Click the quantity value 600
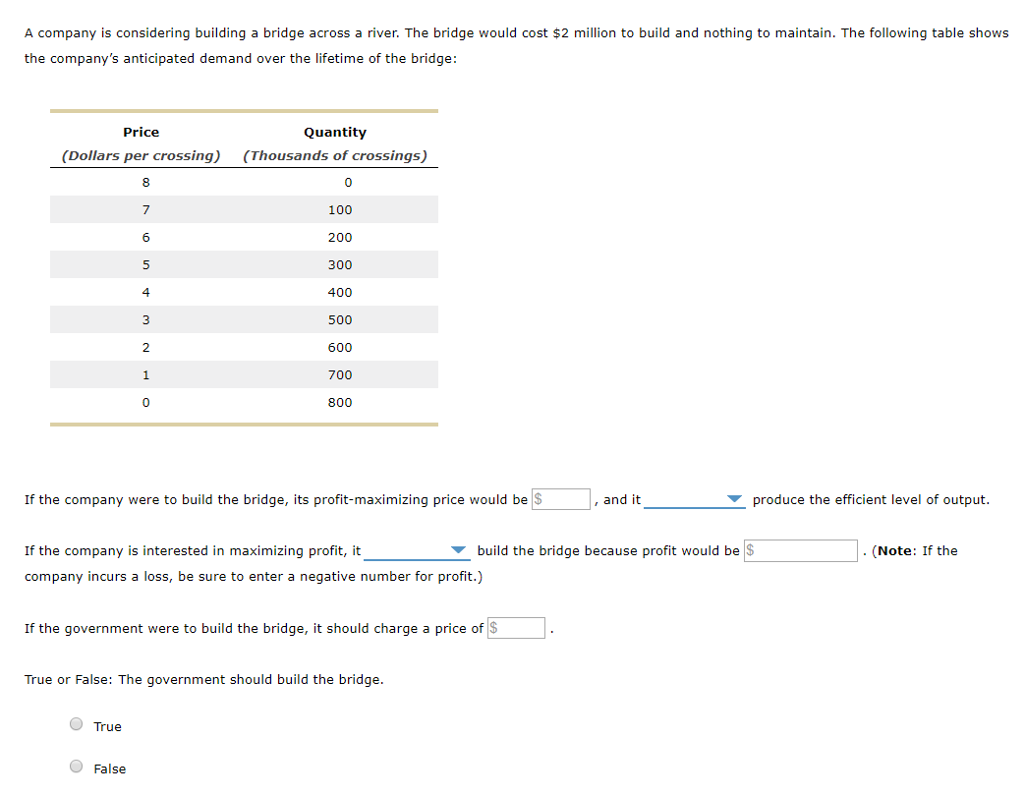This screenshot has width=1024, height=796. [x=340, y=347]
